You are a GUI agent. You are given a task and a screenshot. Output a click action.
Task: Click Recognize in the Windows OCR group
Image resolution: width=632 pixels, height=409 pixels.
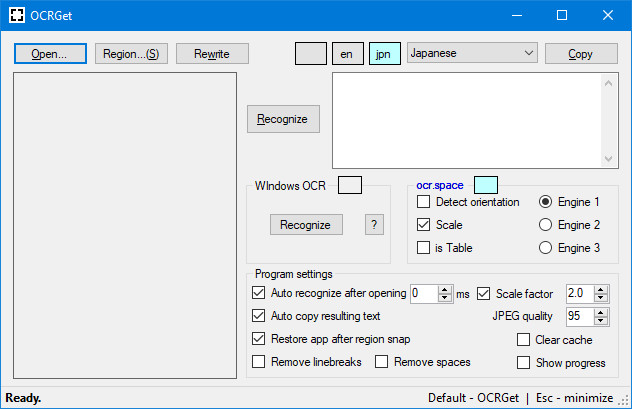tap(306, 224)
